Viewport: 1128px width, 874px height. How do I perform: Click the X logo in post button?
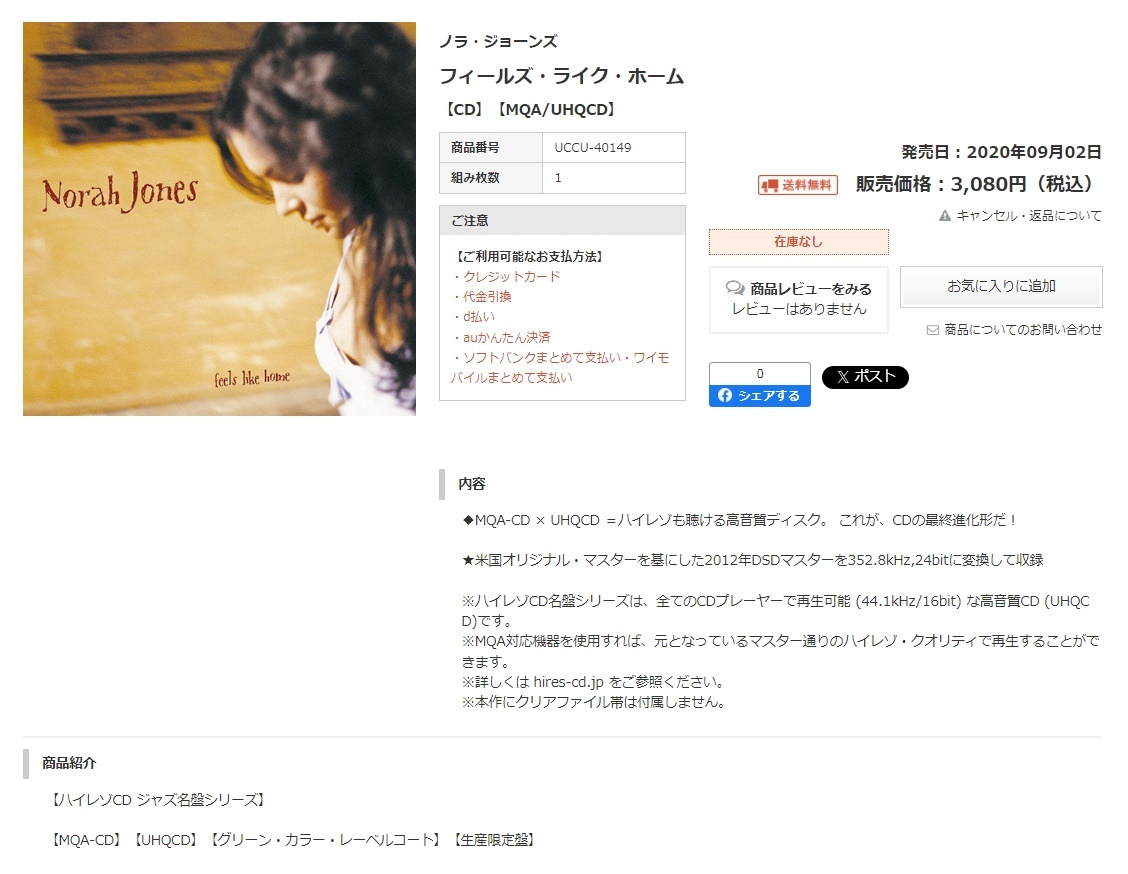click(x=843, y=377)
